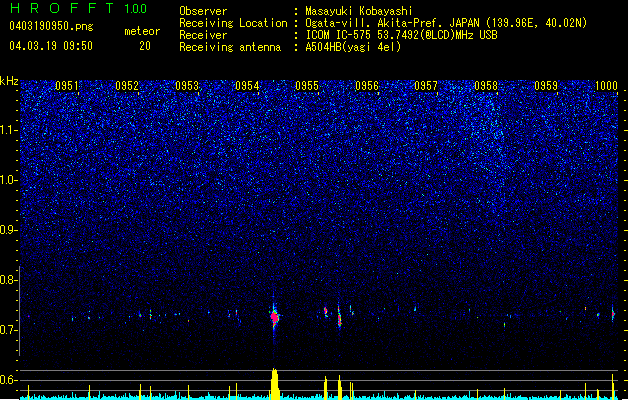Click the tallest yellow intensity peak in the bottom graph
The width and height of the screenshot is (629, 400).
tap(275, 384)
